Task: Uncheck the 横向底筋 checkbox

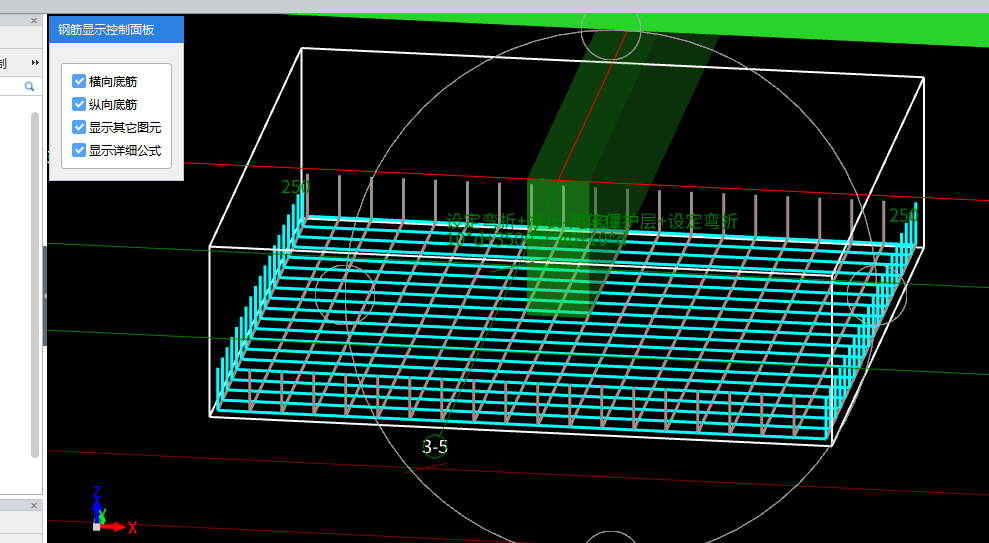Action: tap(79, 81)
